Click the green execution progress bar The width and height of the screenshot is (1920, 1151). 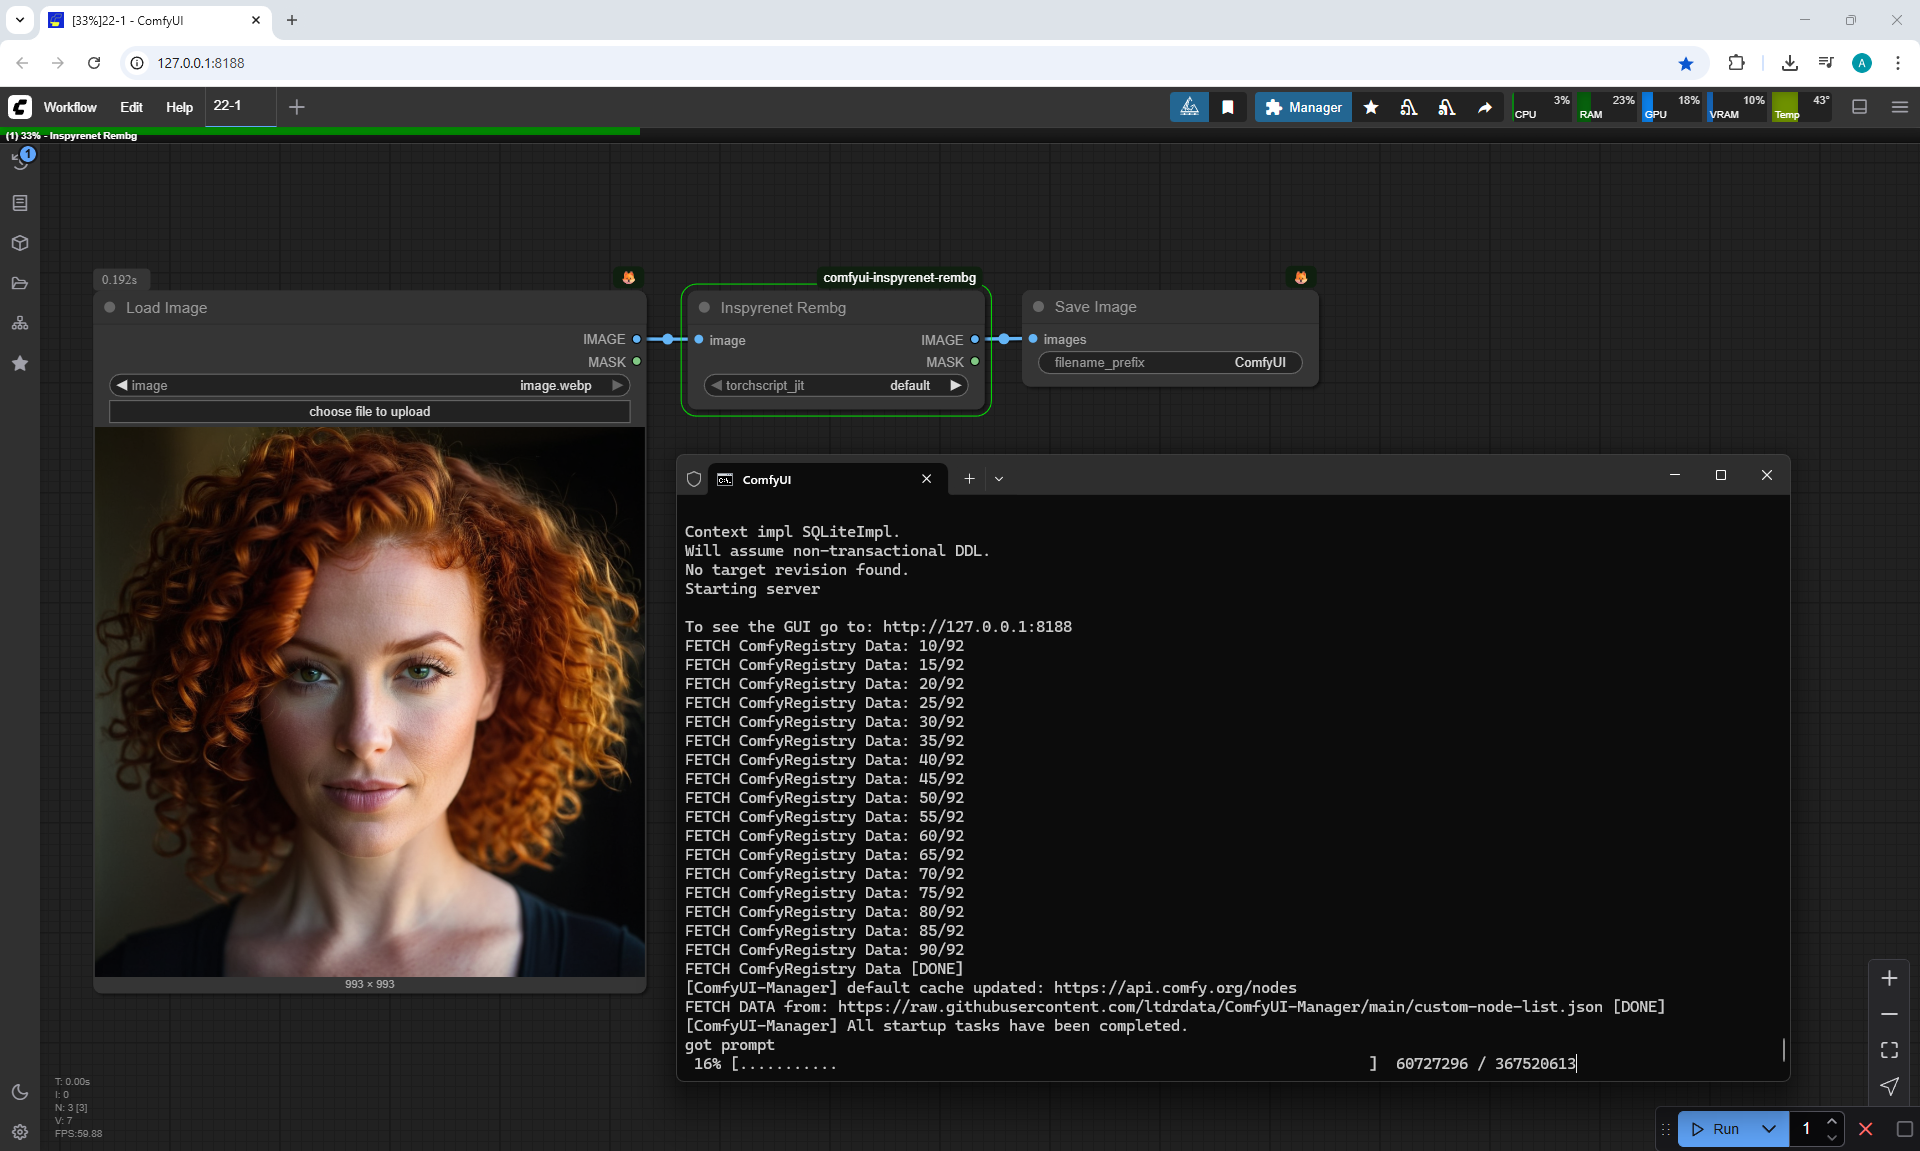pyautogui.click(x=320, y=131)
